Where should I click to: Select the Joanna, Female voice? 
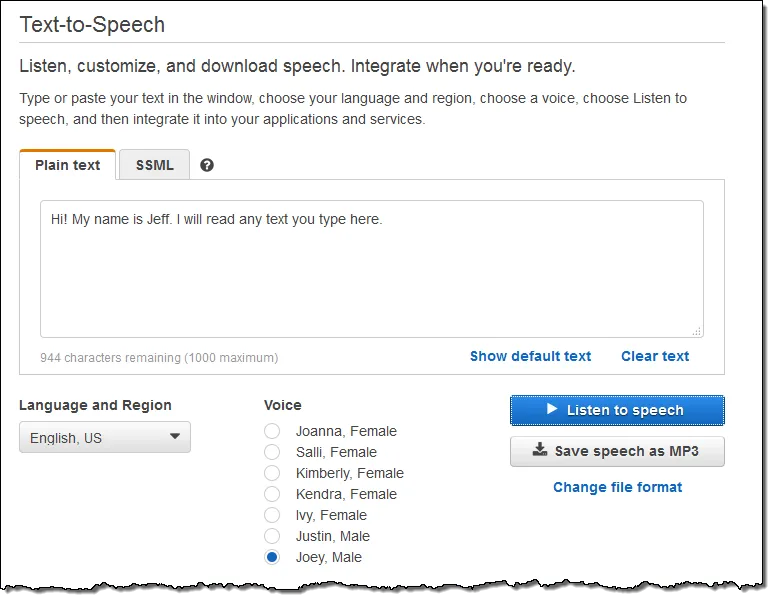coord(272,431)
